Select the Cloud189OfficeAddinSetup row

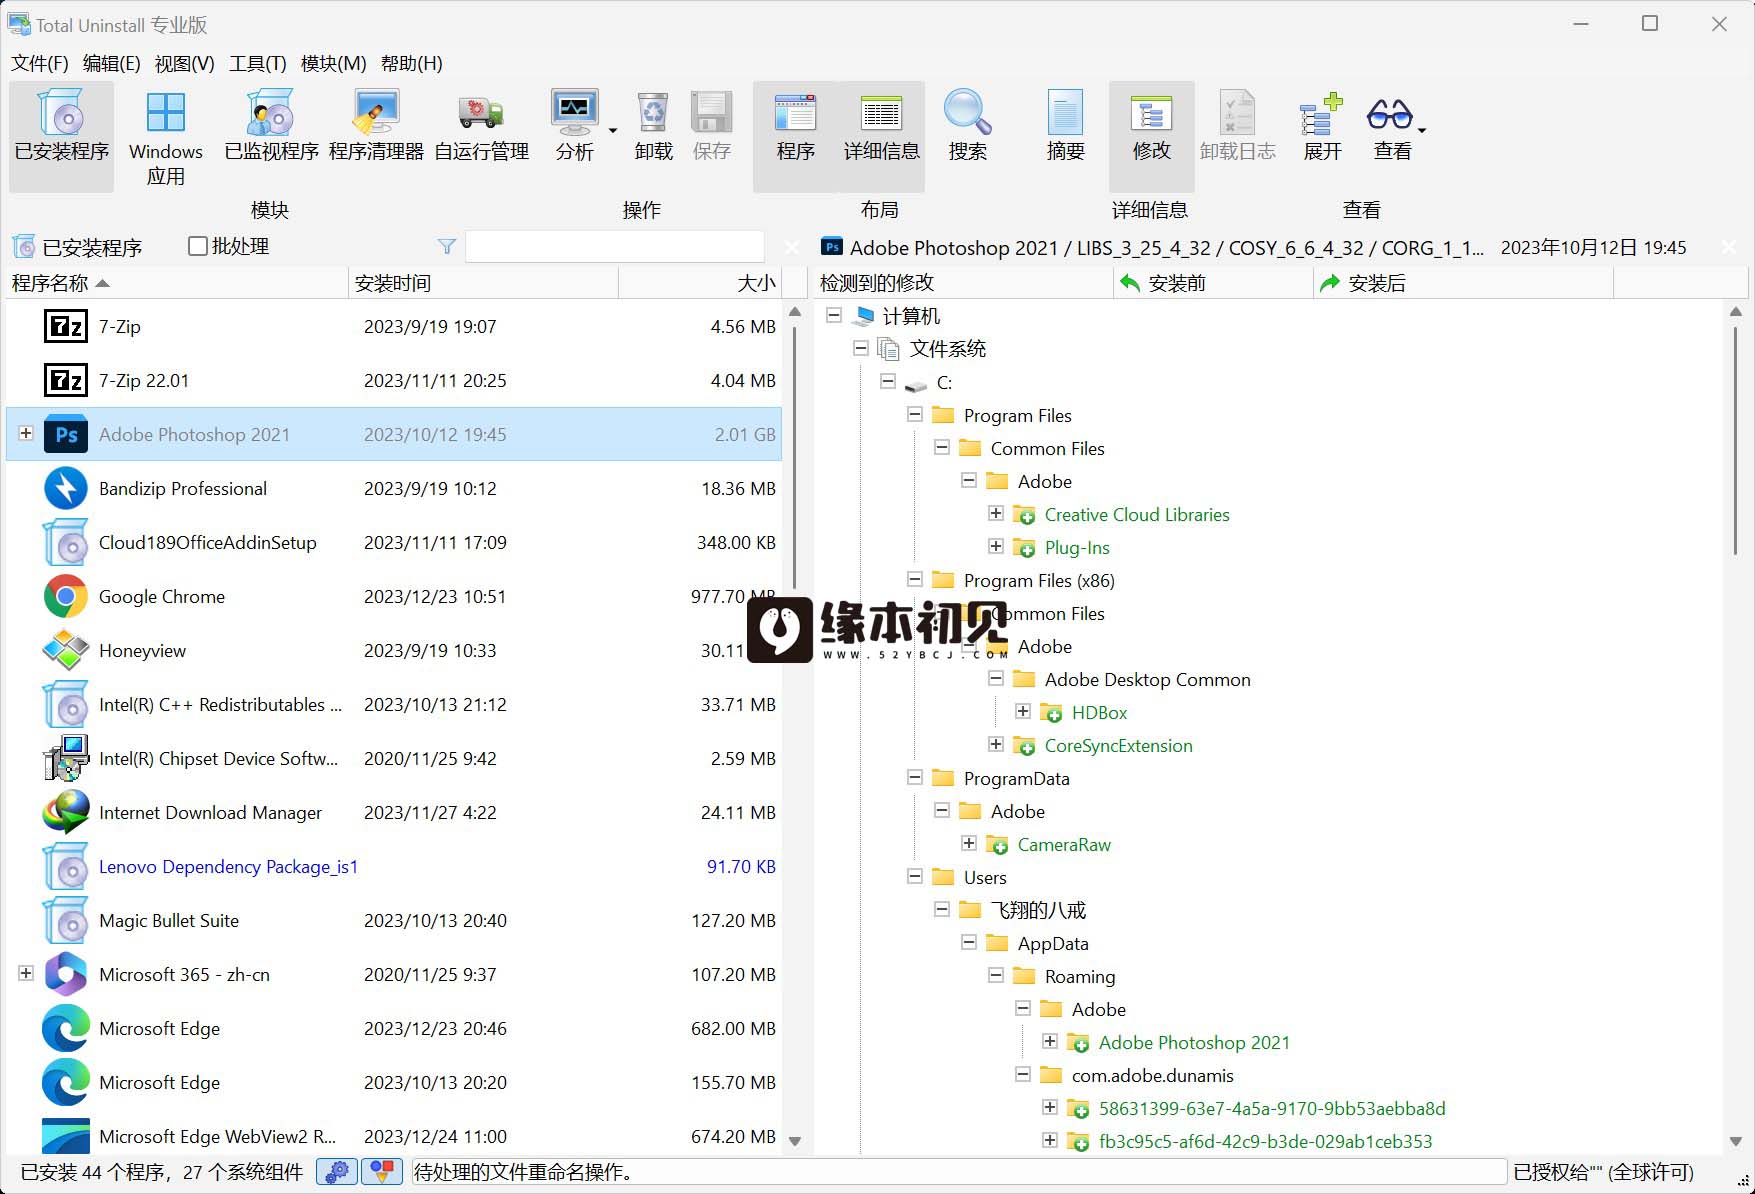(394, 542)
